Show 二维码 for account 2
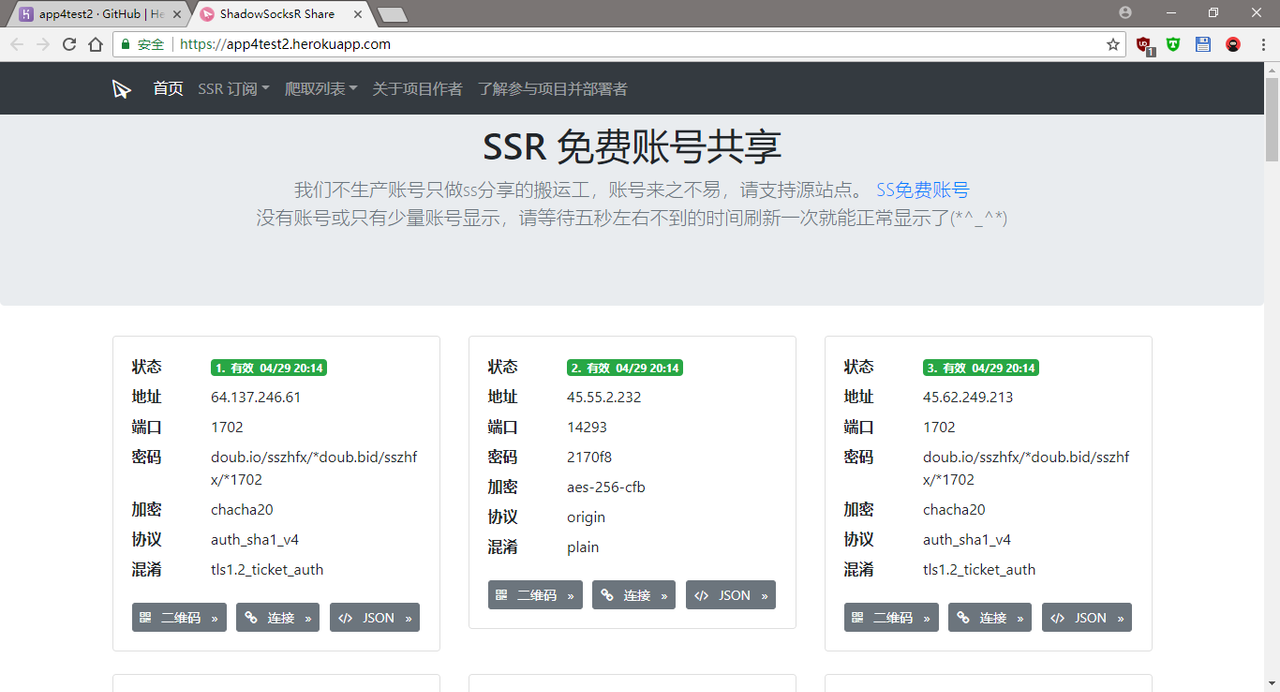 (x=535, y=595)
